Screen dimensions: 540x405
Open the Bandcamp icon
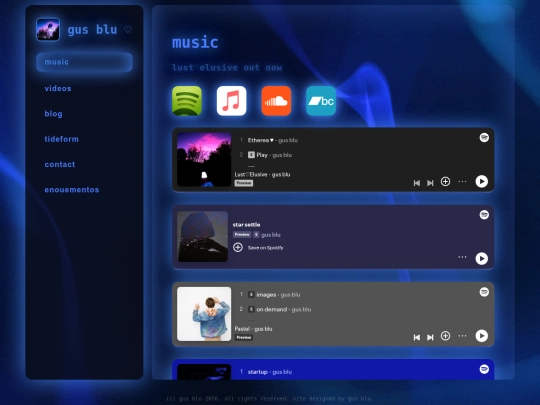321,101
